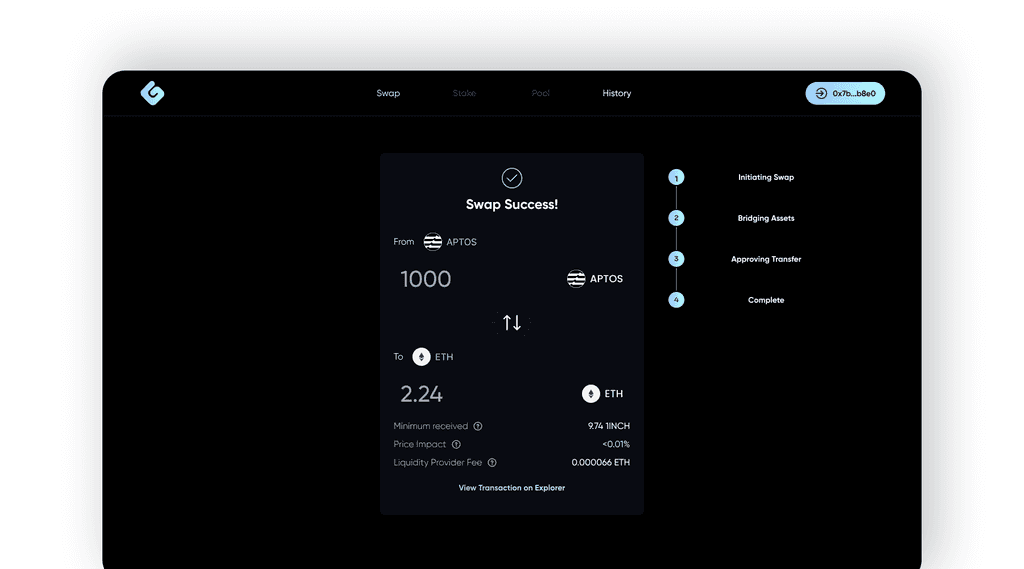Click the ETH icon in To row
This screenshot has height=569, width=1024.
tap(421, 357)
